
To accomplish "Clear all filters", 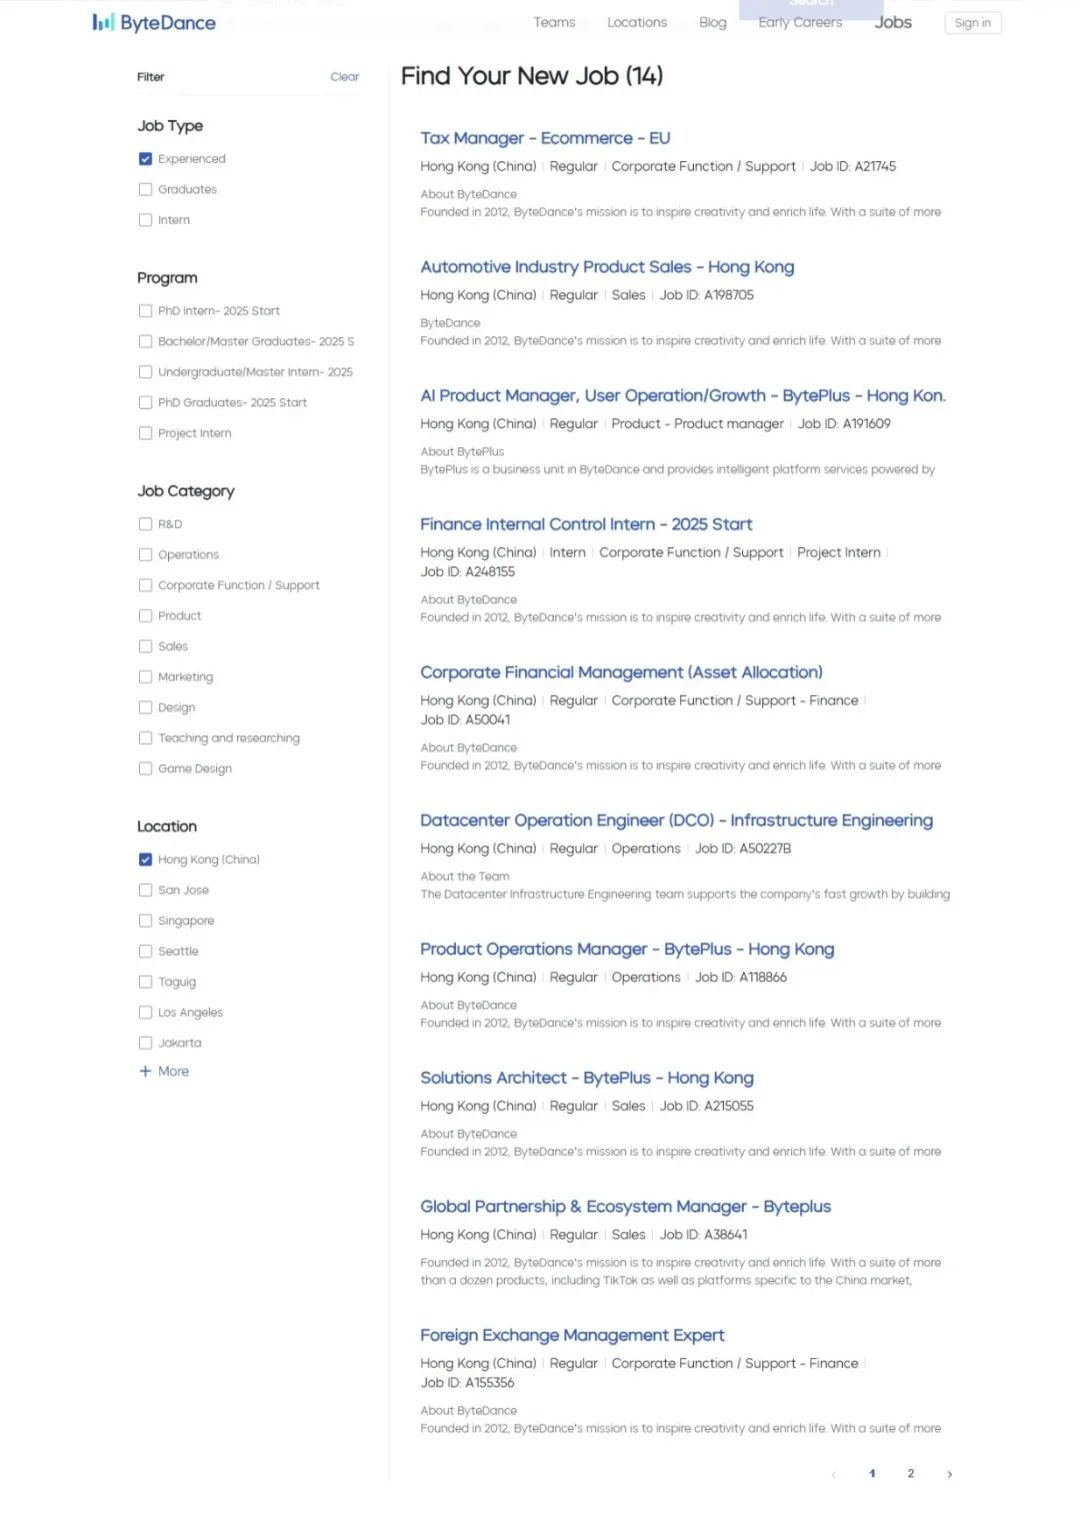I will click(x=345, y=77).
